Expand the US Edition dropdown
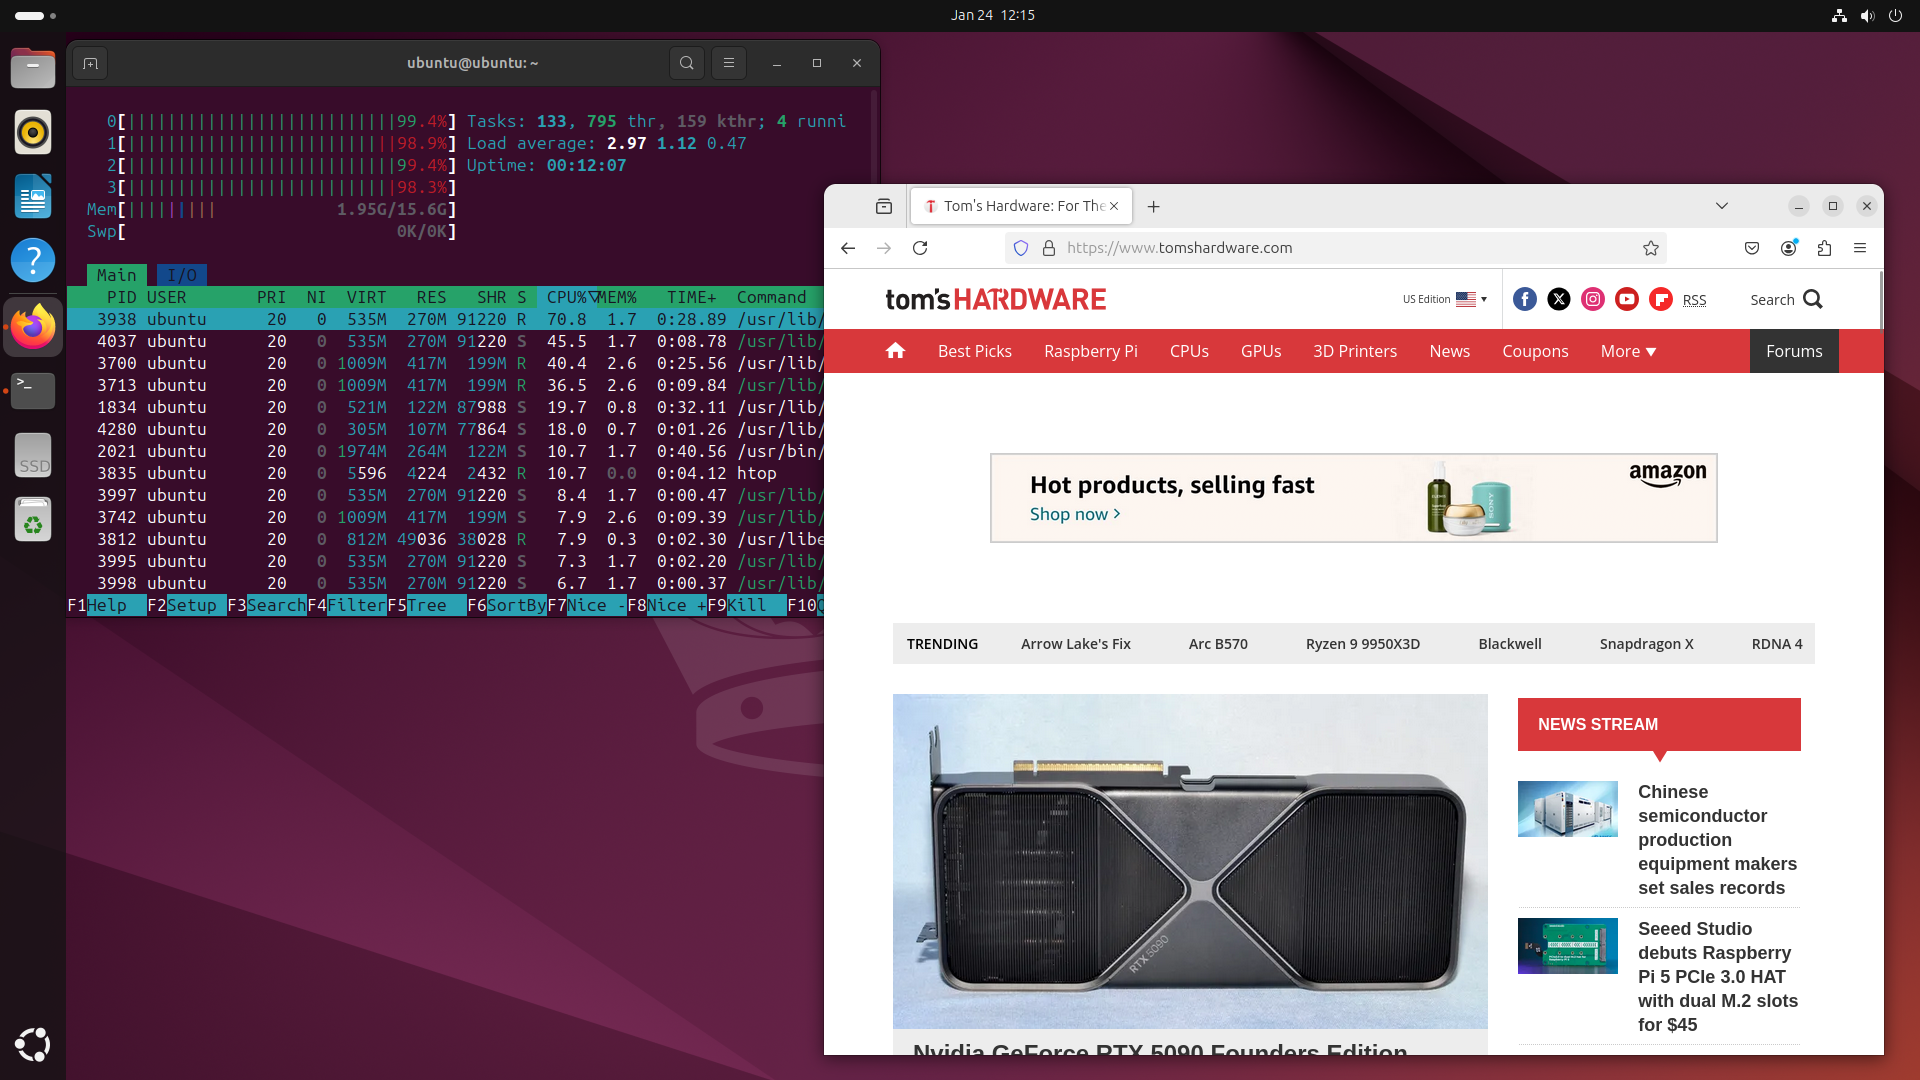1920x1080 pixels. coord(1445,299)
